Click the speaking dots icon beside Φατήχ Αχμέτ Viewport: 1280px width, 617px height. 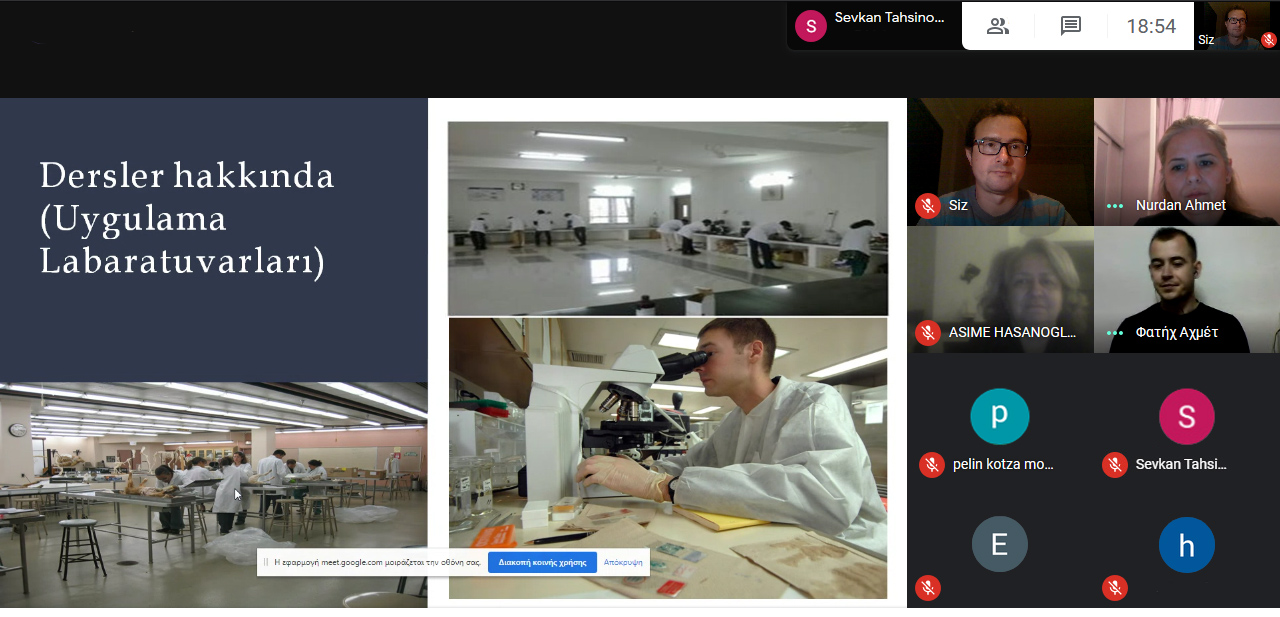click(1115, 333)
